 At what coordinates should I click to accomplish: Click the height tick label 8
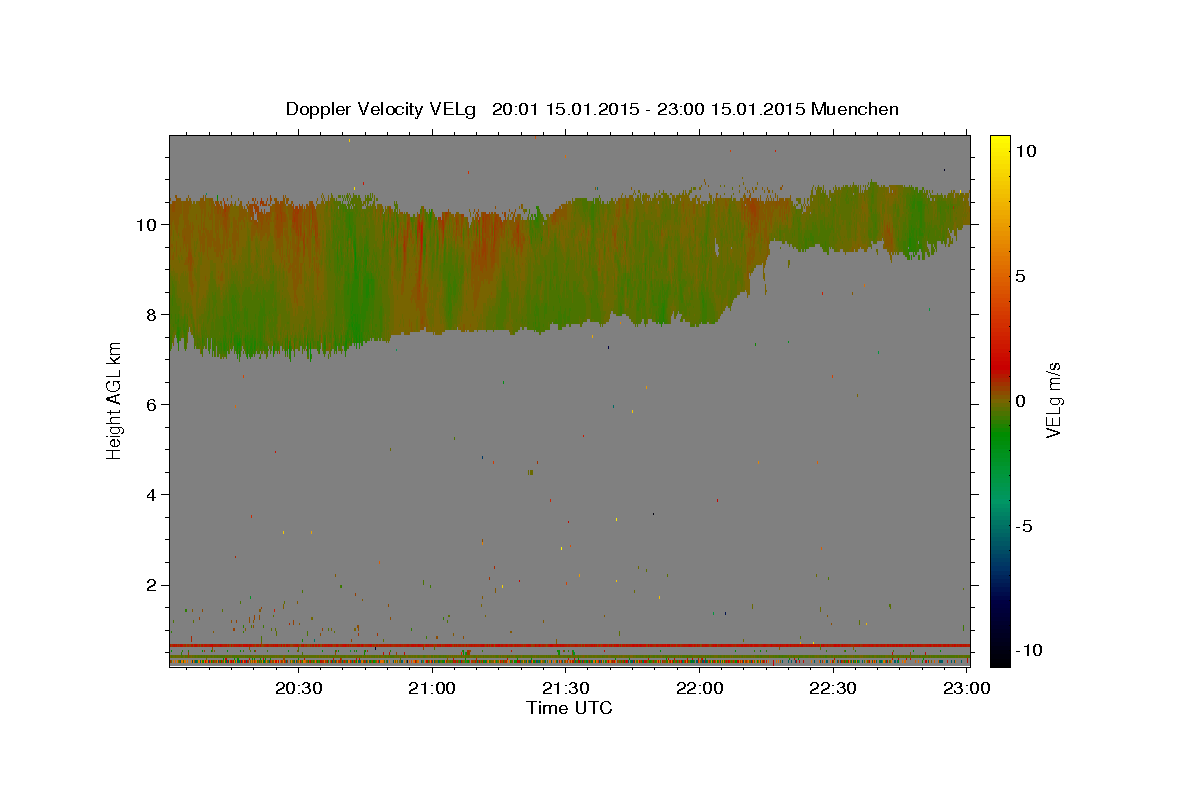(153, 315)
